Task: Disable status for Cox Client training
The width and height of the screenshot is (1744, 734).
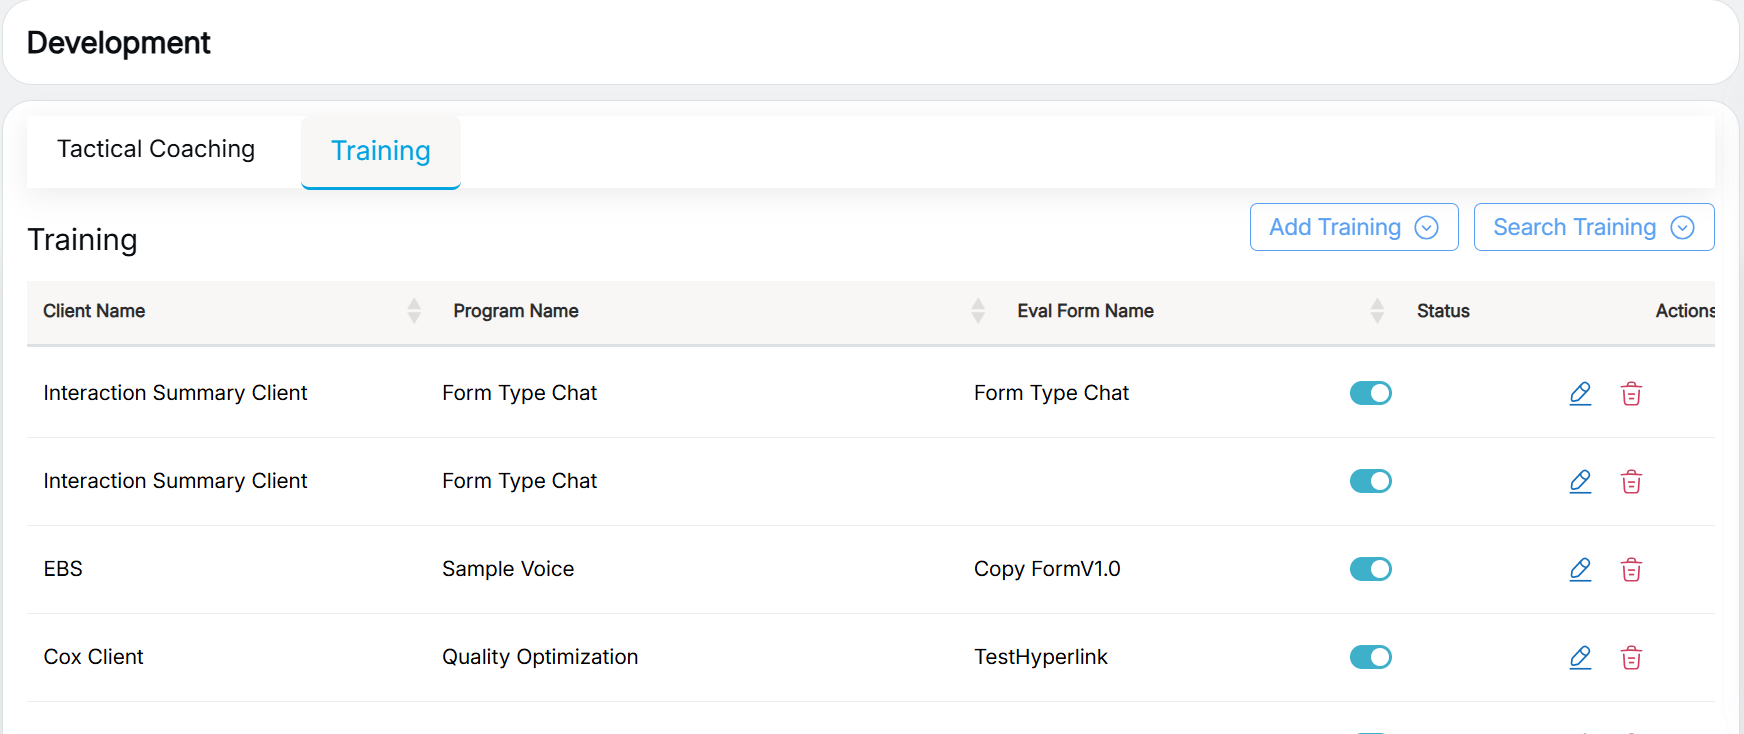Action: point(1370,657)
